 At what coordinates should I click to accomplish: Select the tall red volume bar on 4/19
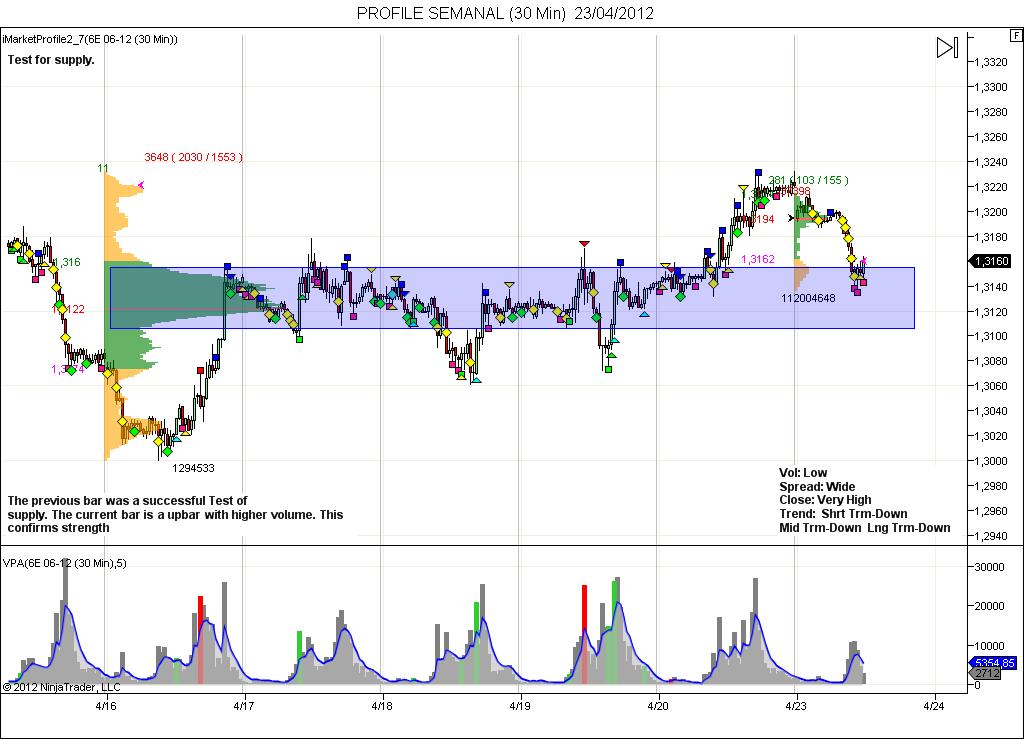coord(584,635)
